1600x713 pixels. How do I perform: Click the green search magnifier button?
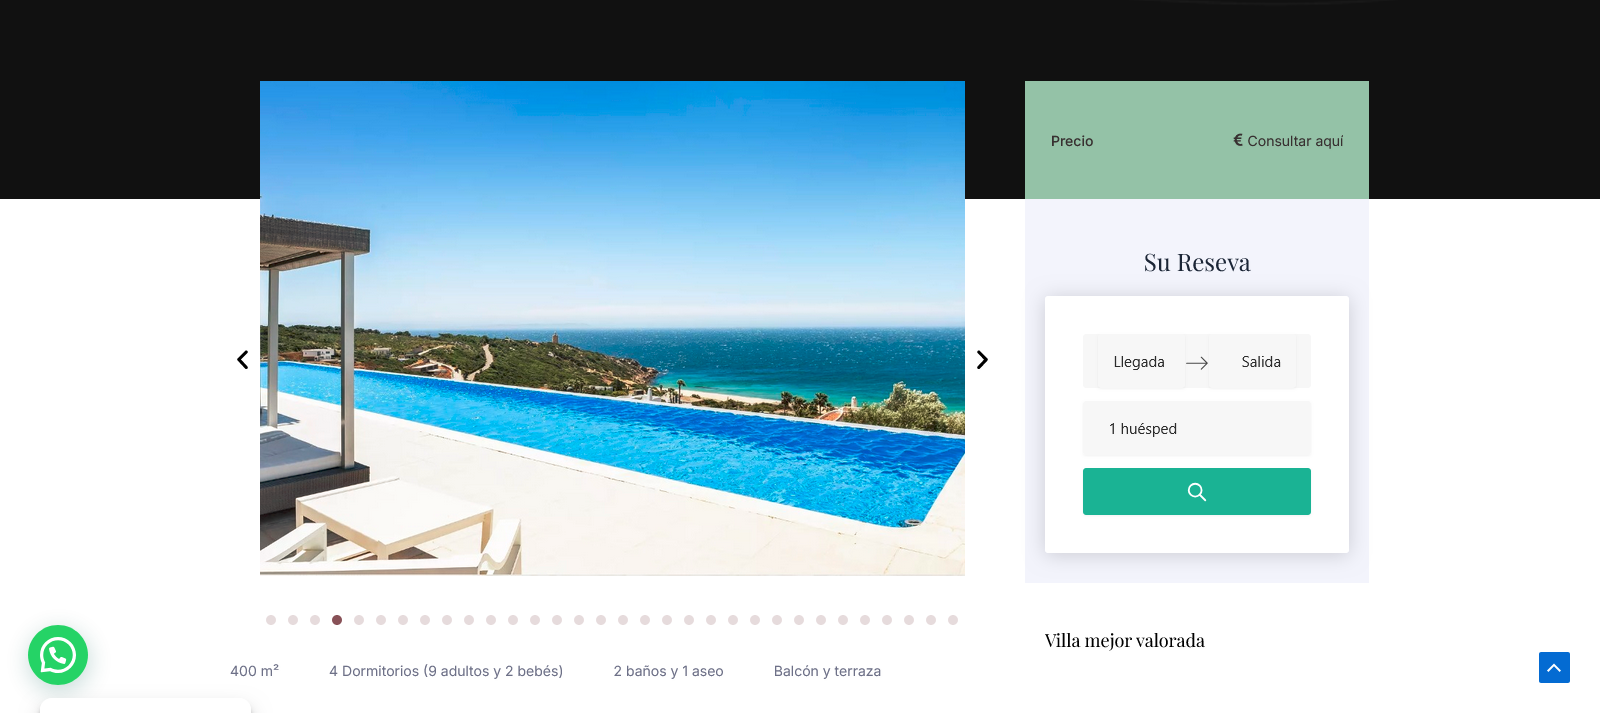click(1196, 492)
